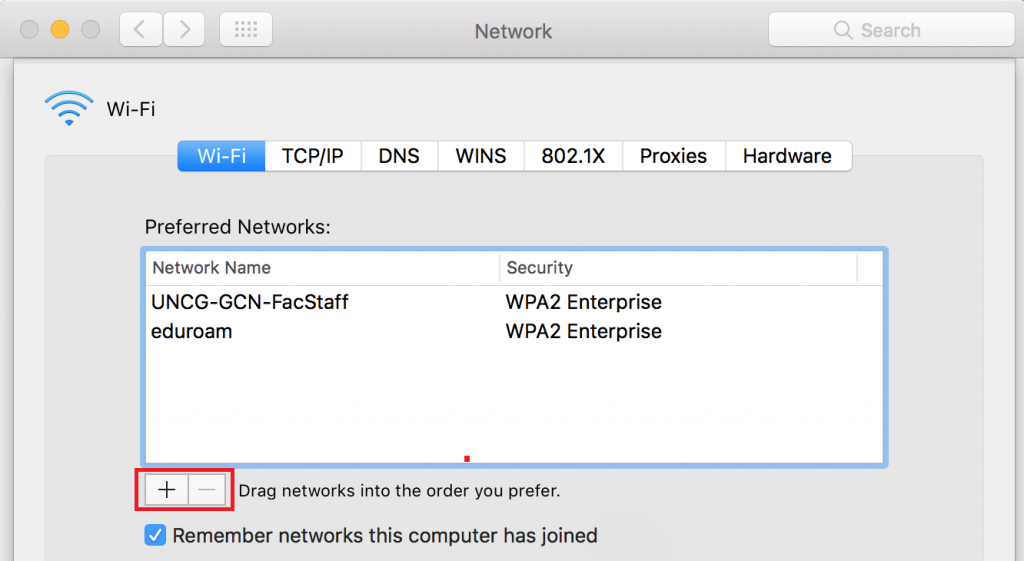The image size is (1024, 561).
Task: Click the add network plus button
Action: click(167, 490)
